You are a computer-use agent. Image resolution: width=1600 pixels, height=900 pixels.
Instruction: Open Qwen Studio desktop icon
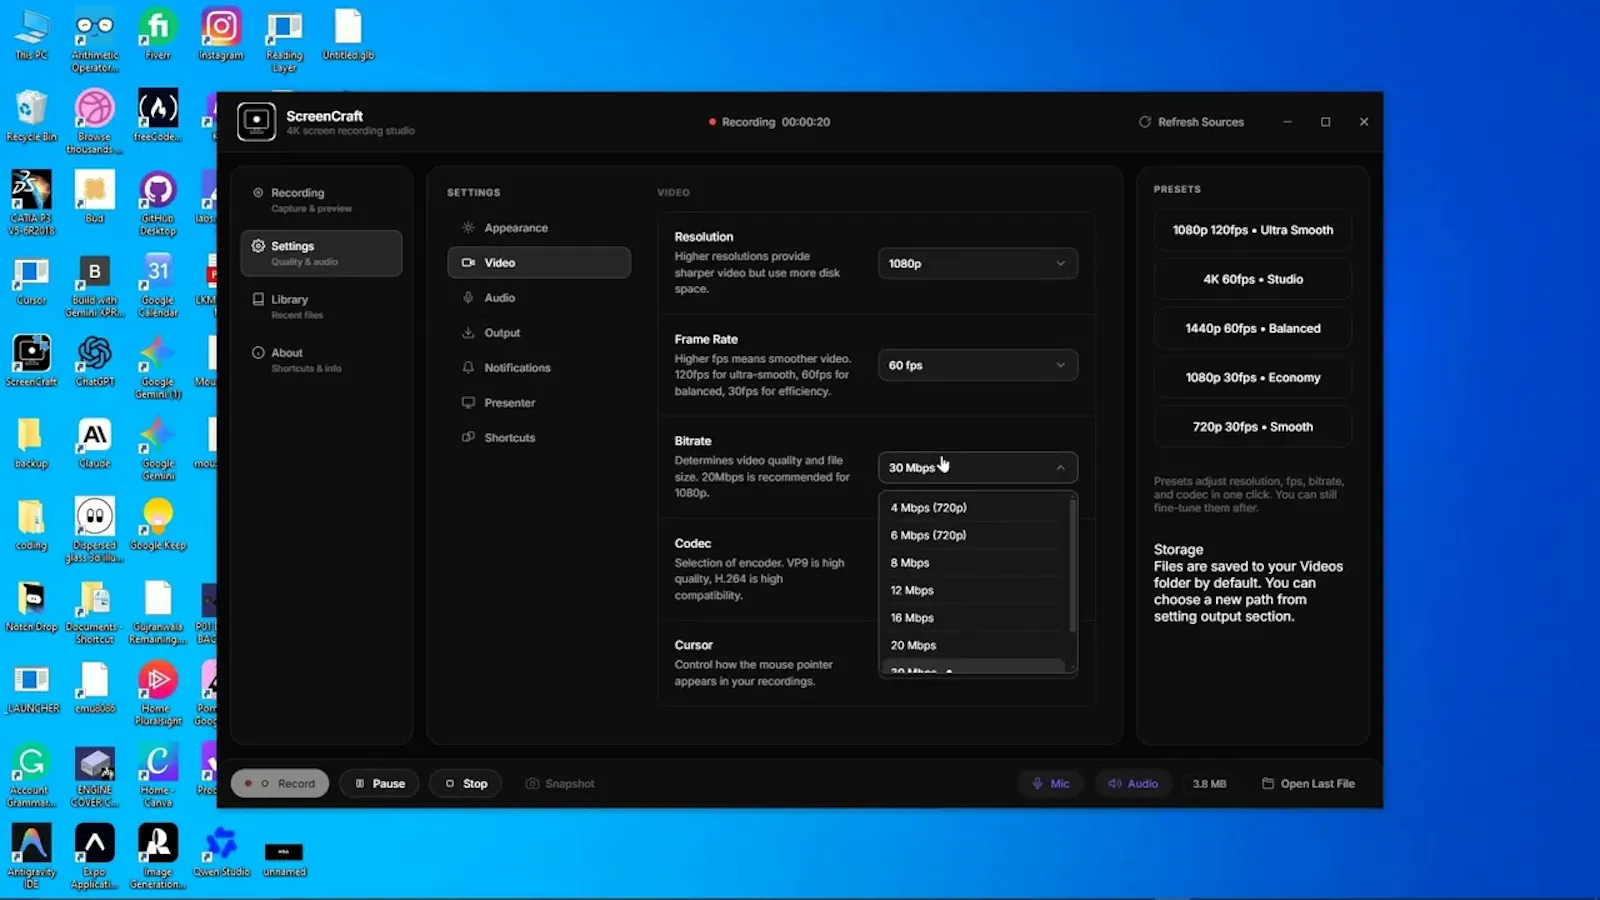[221, 852]
